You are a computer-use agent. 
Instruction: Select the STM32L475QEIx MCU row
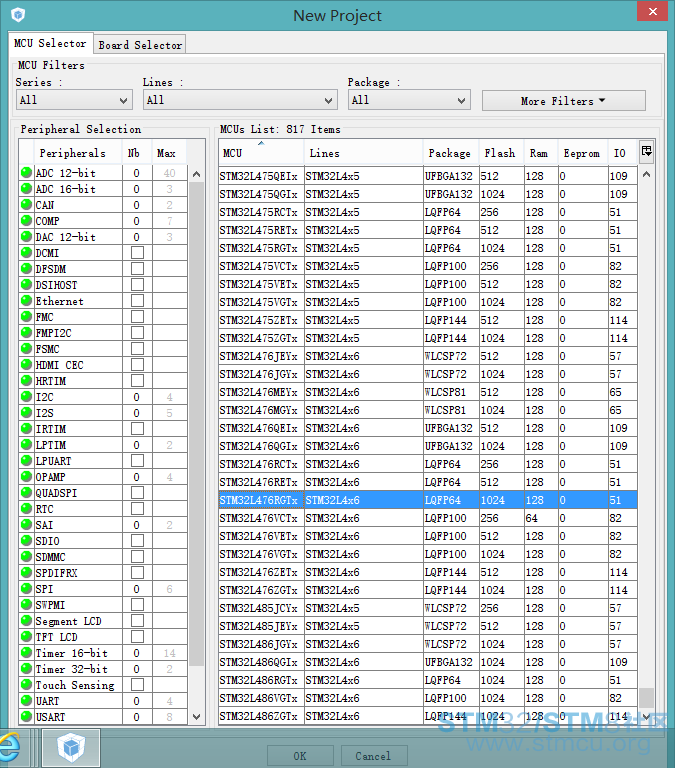click(x=428, y=176)
